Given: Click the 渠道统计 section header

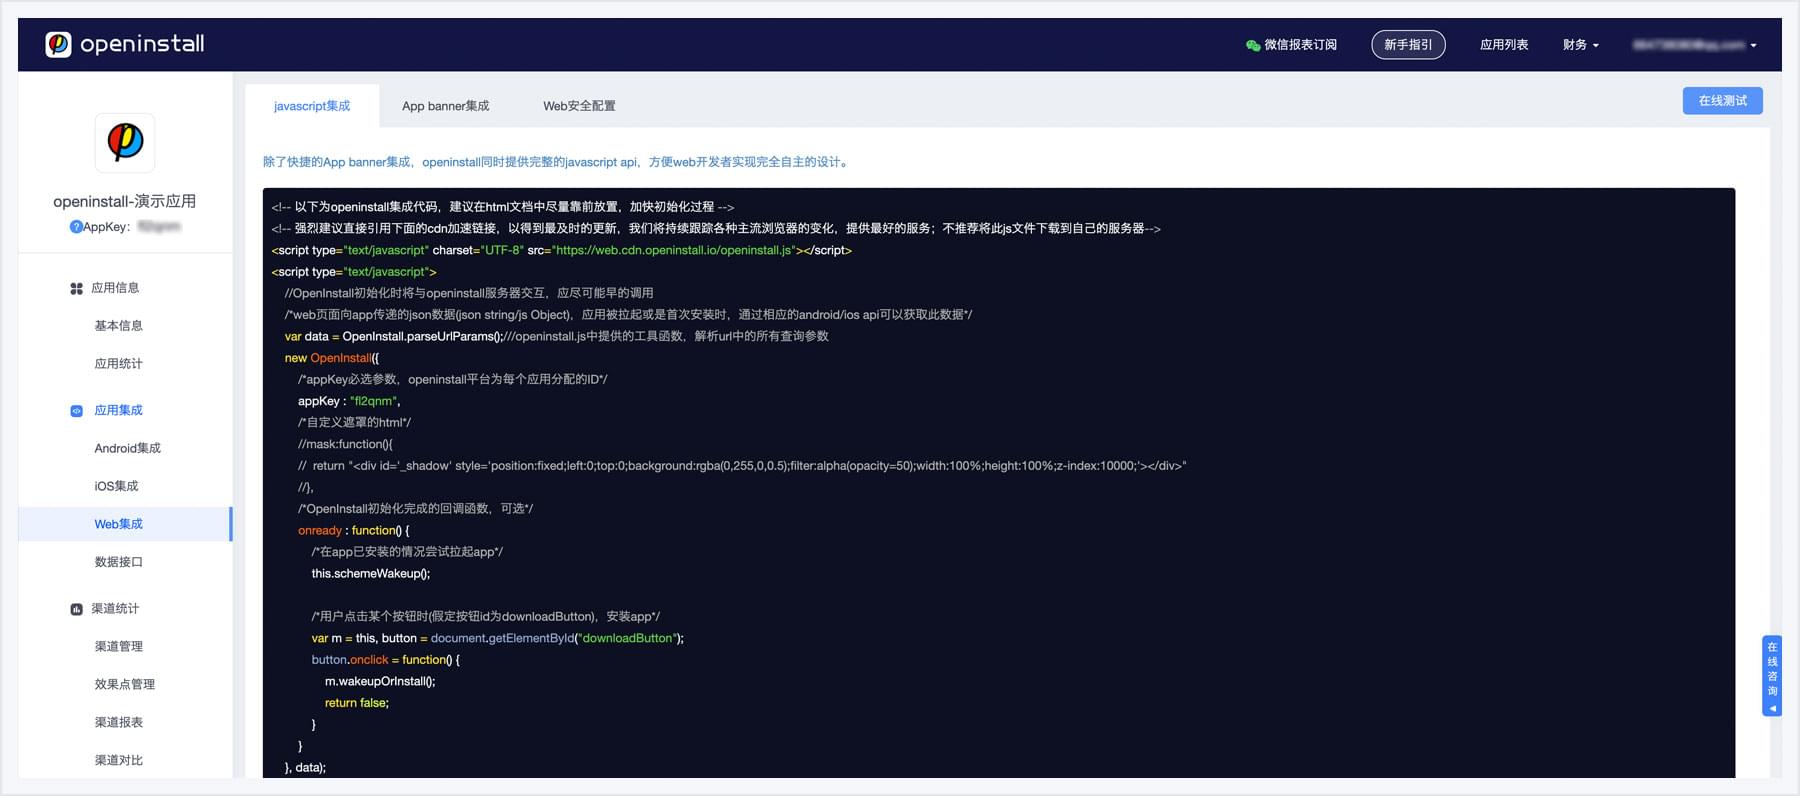Looking at the screenshot, I should click(115, 609).
